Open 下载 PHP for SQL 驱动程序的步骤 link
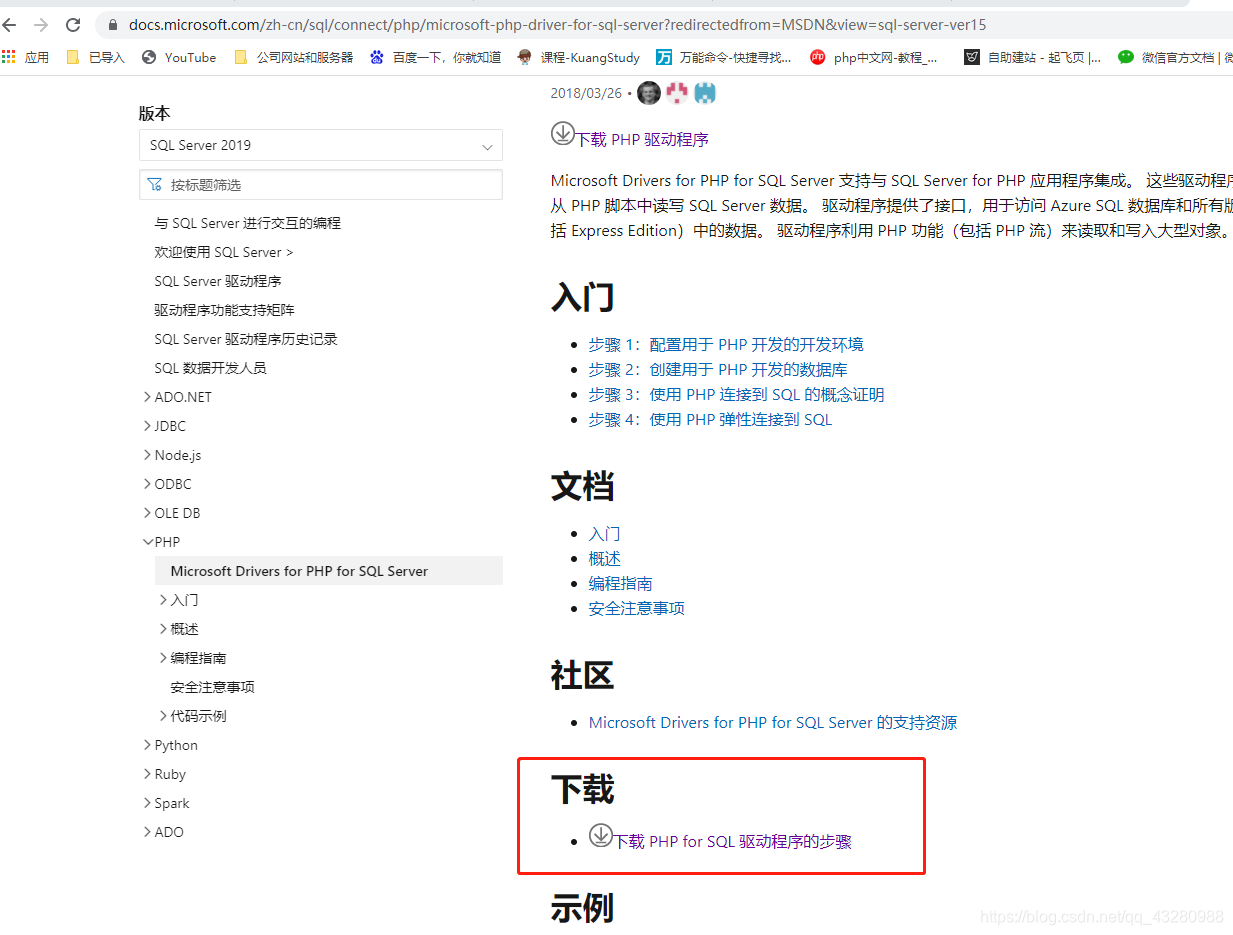The image size is (1233, 935). pos(732,842)
